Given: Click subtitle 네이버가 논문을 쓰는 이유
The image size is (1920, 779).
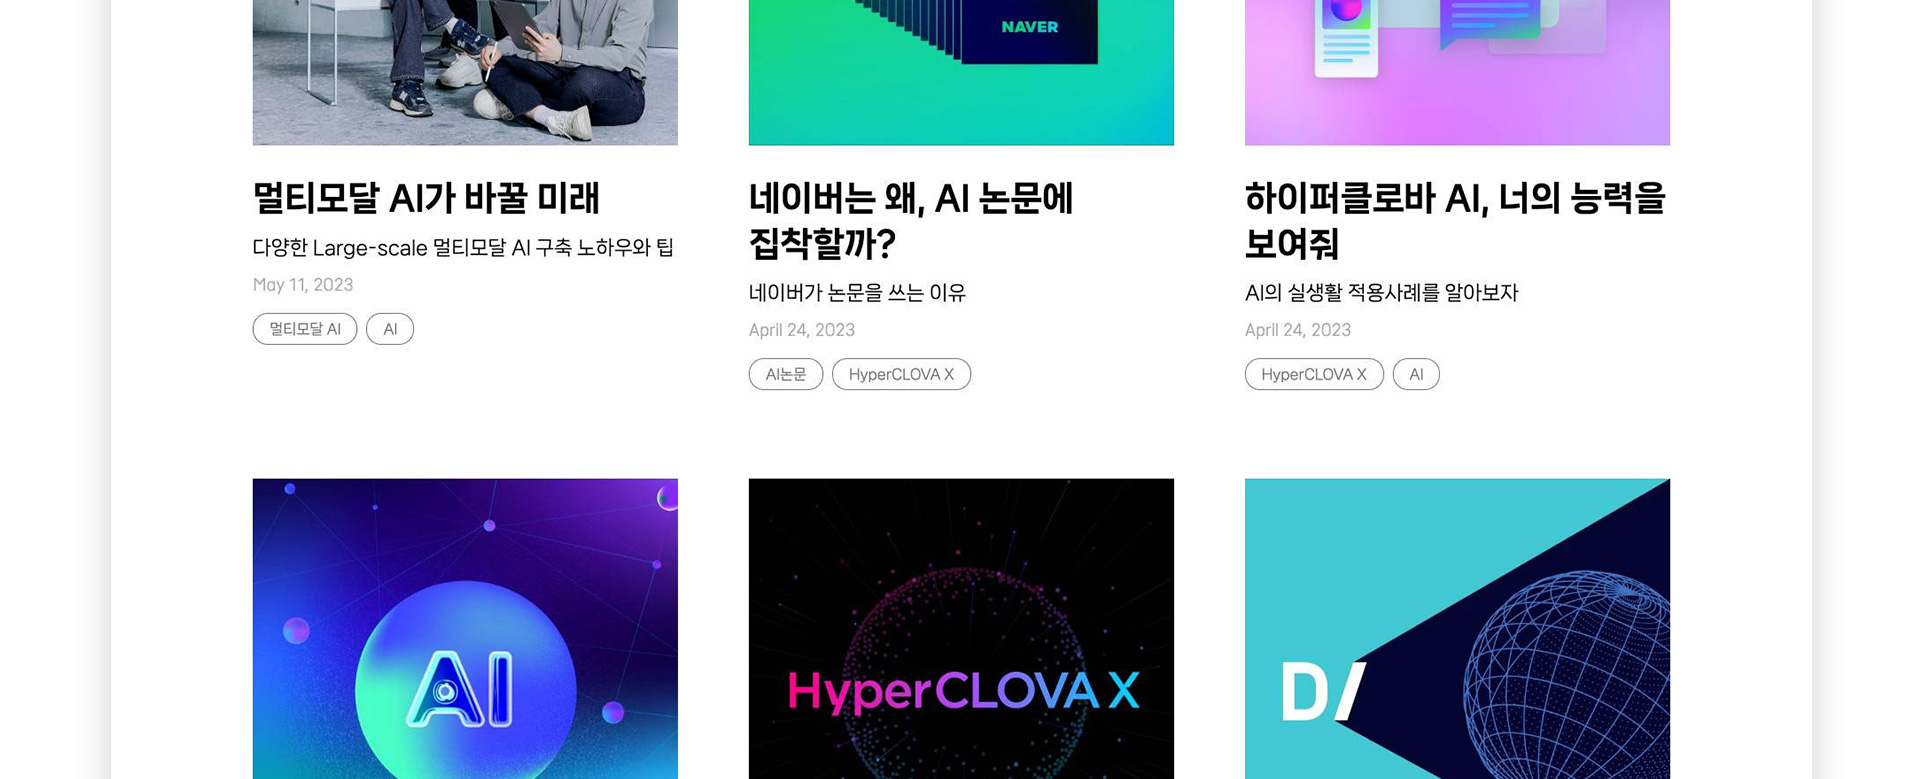Looking at the screenshot, I should [857, 293].
